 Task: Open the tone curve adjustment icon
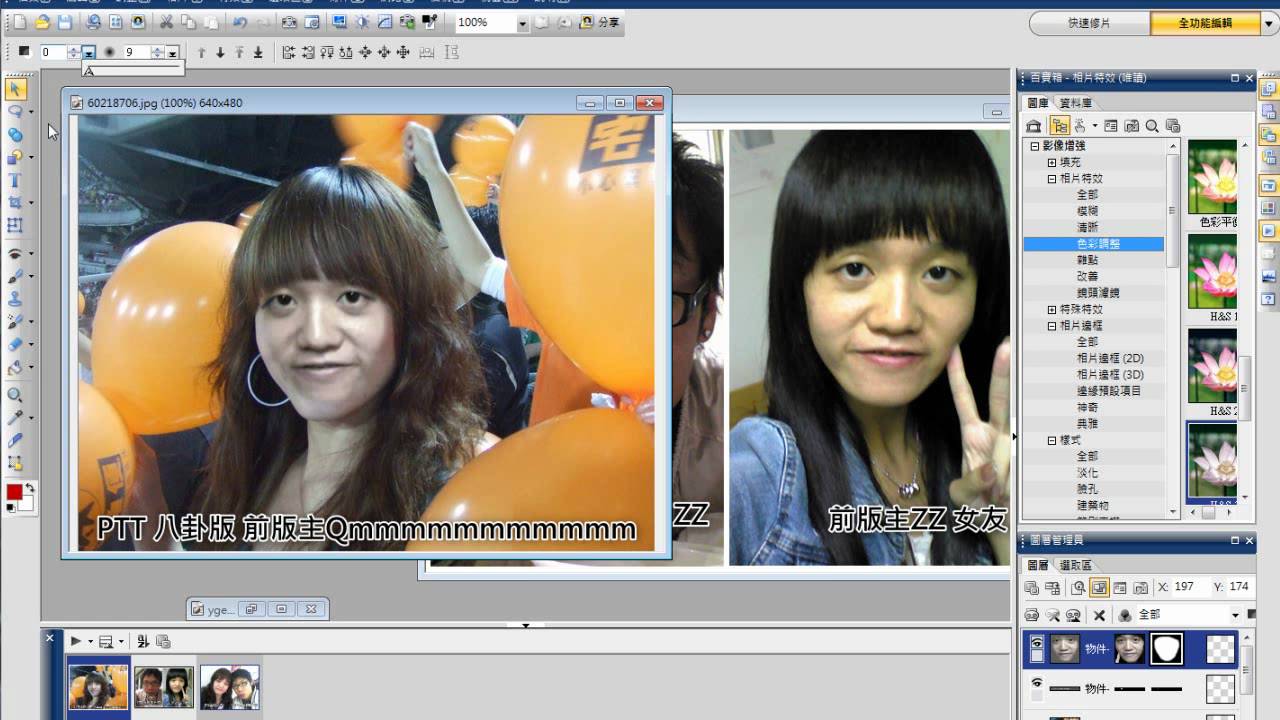coord(385,22)
